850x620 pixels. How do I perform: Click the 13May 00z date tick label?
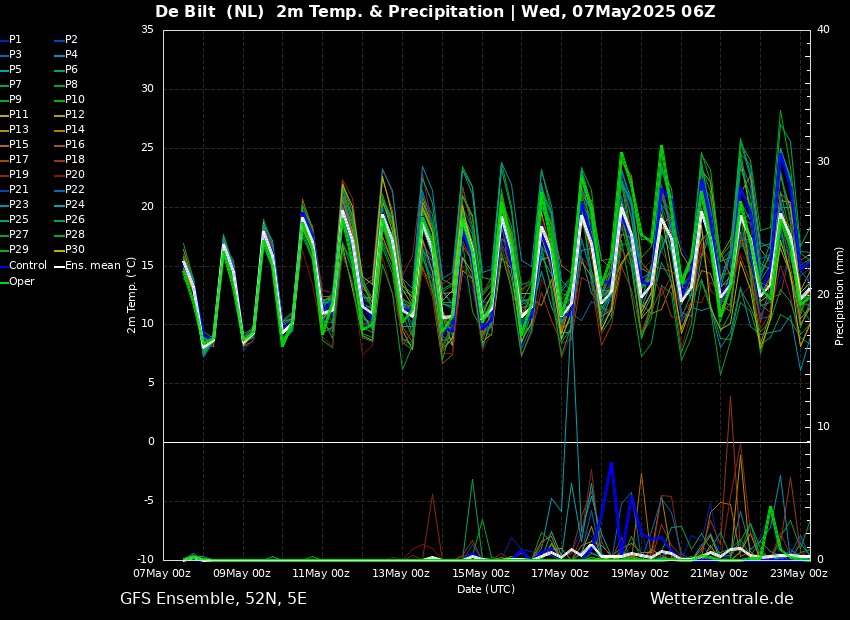pos(400,574)
